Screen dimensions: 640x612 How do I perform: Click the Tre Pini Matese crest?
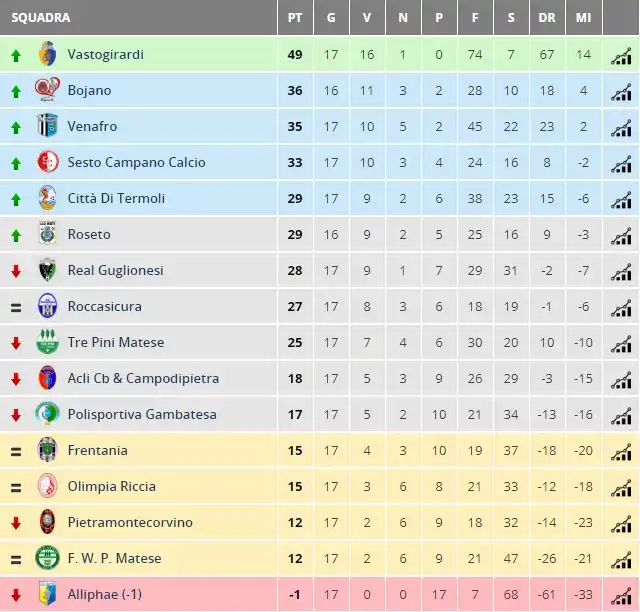[x=47, y=342]
